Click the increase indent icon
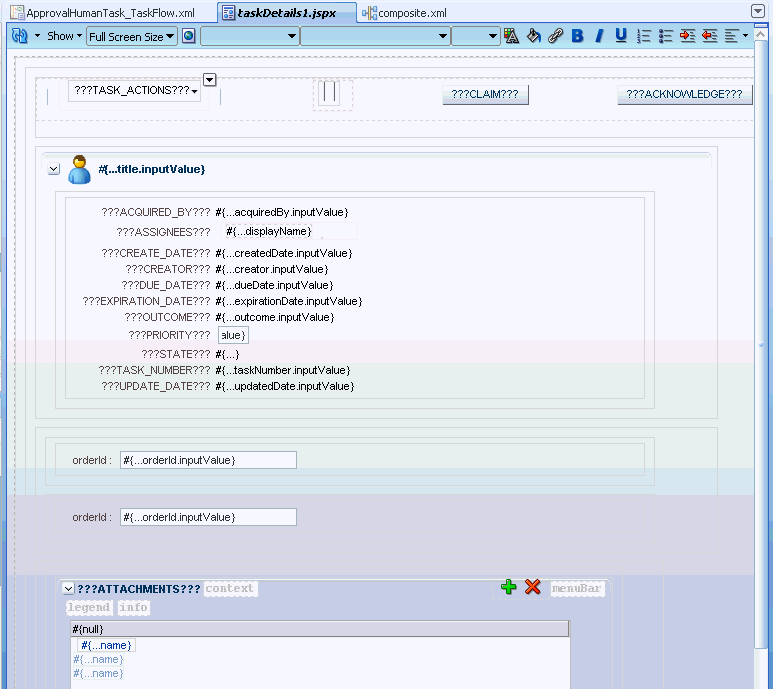 tap(687, 36)
